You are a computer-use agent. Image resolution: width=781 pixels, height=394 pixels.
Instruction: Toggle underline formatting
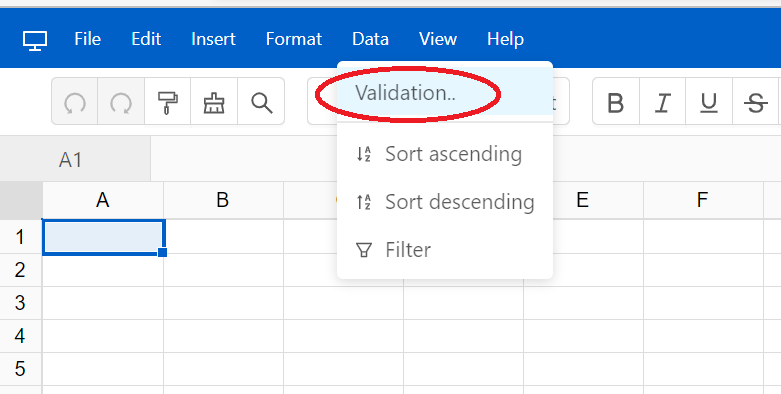[x=709, y=103]
